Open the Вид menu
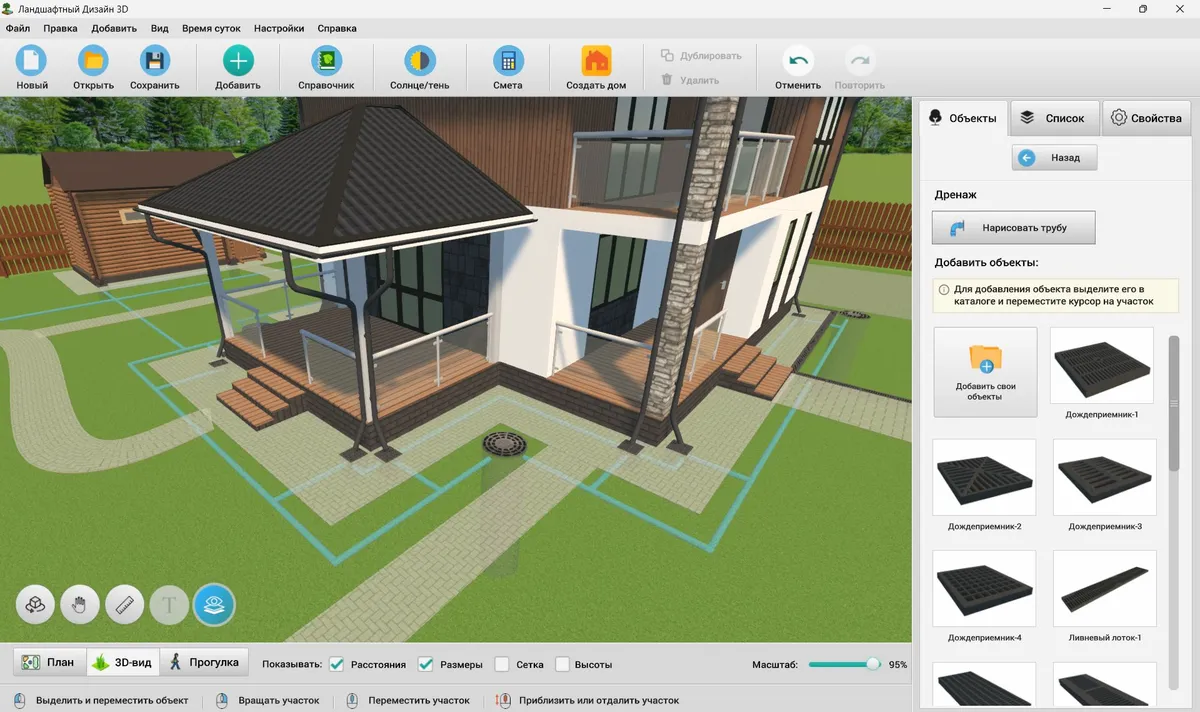The width and height of the screenshot is (1200, 712). pyautogui.click(x=159, y=29)
